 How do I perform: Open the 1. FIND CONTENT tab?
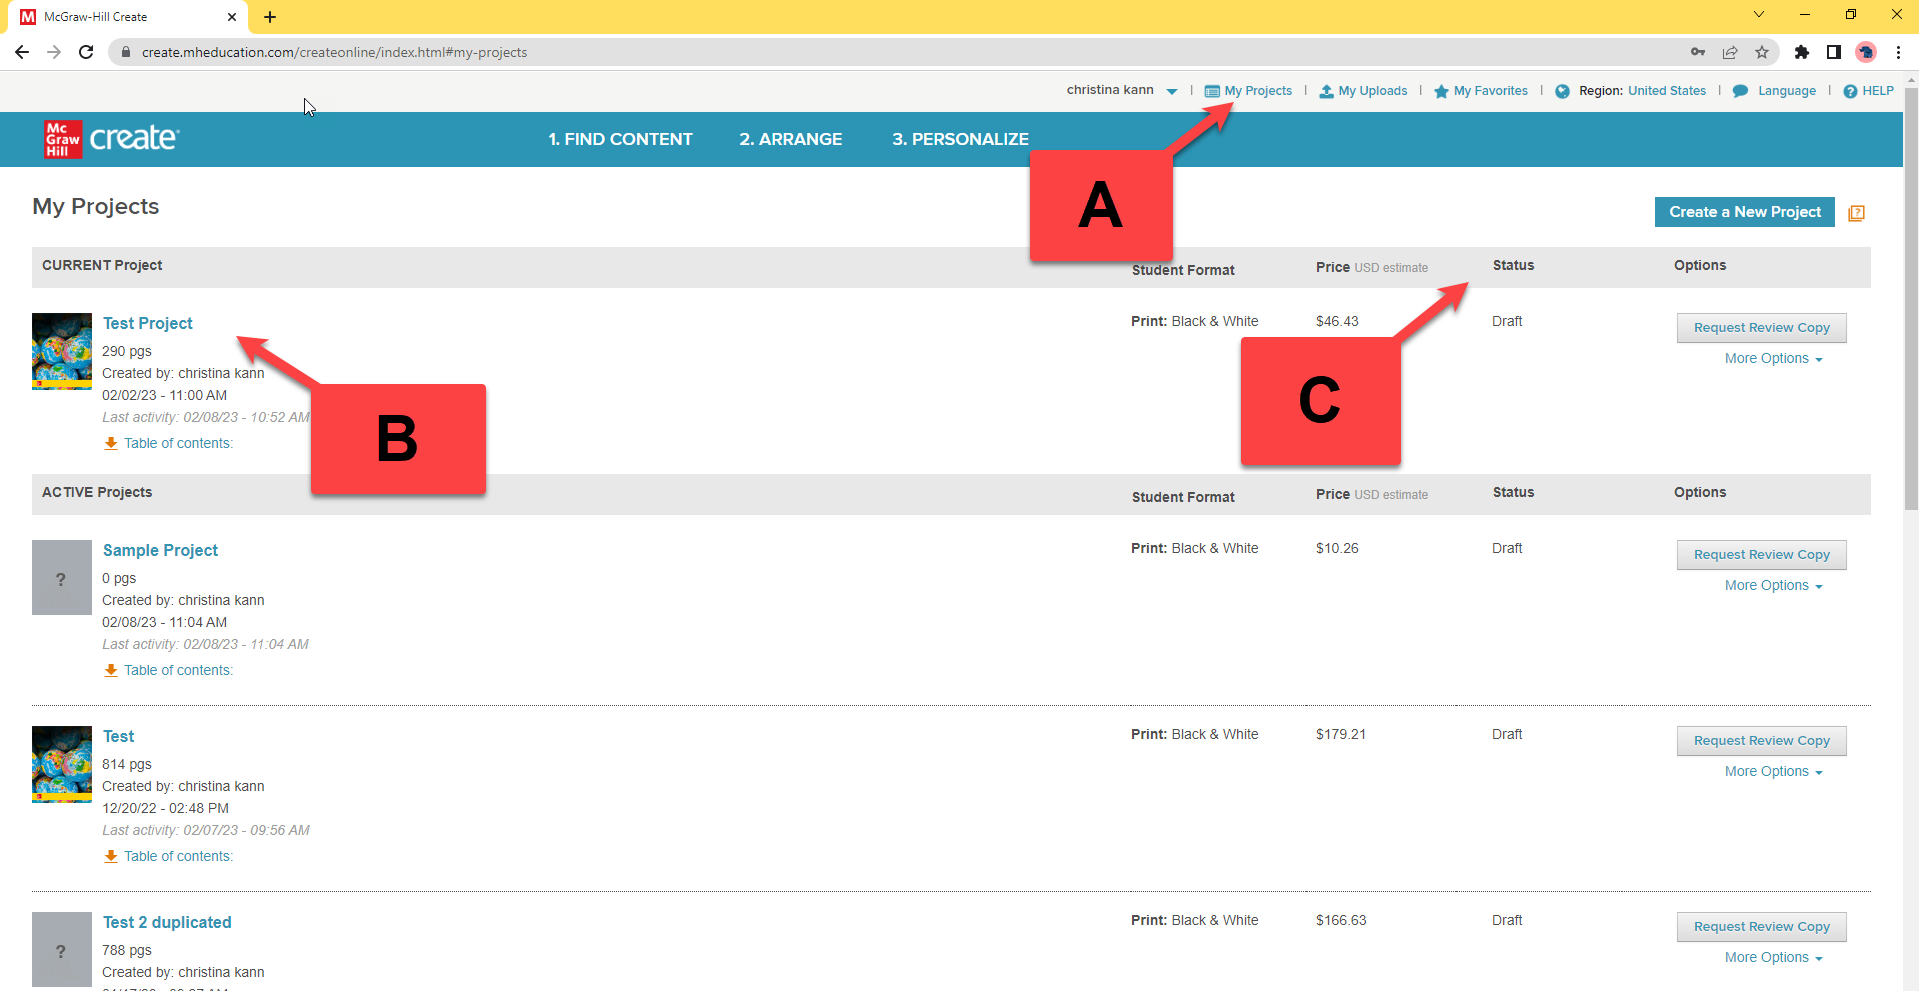[620, 139]
